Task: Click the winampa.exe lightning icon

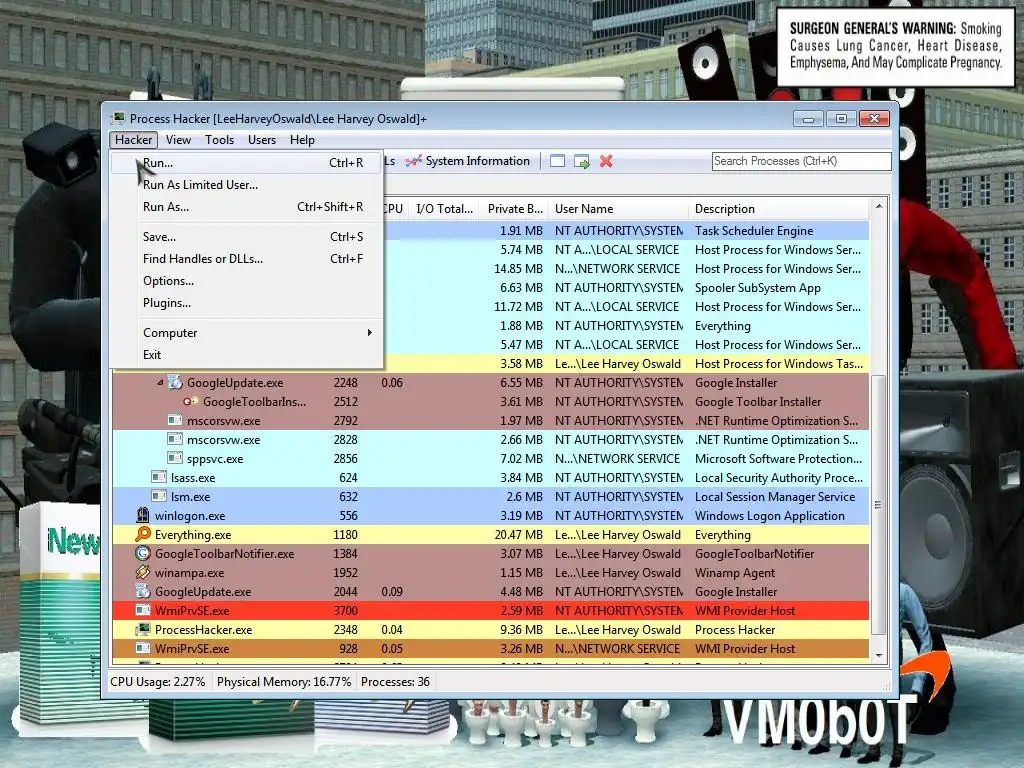Action: (142, 572)
